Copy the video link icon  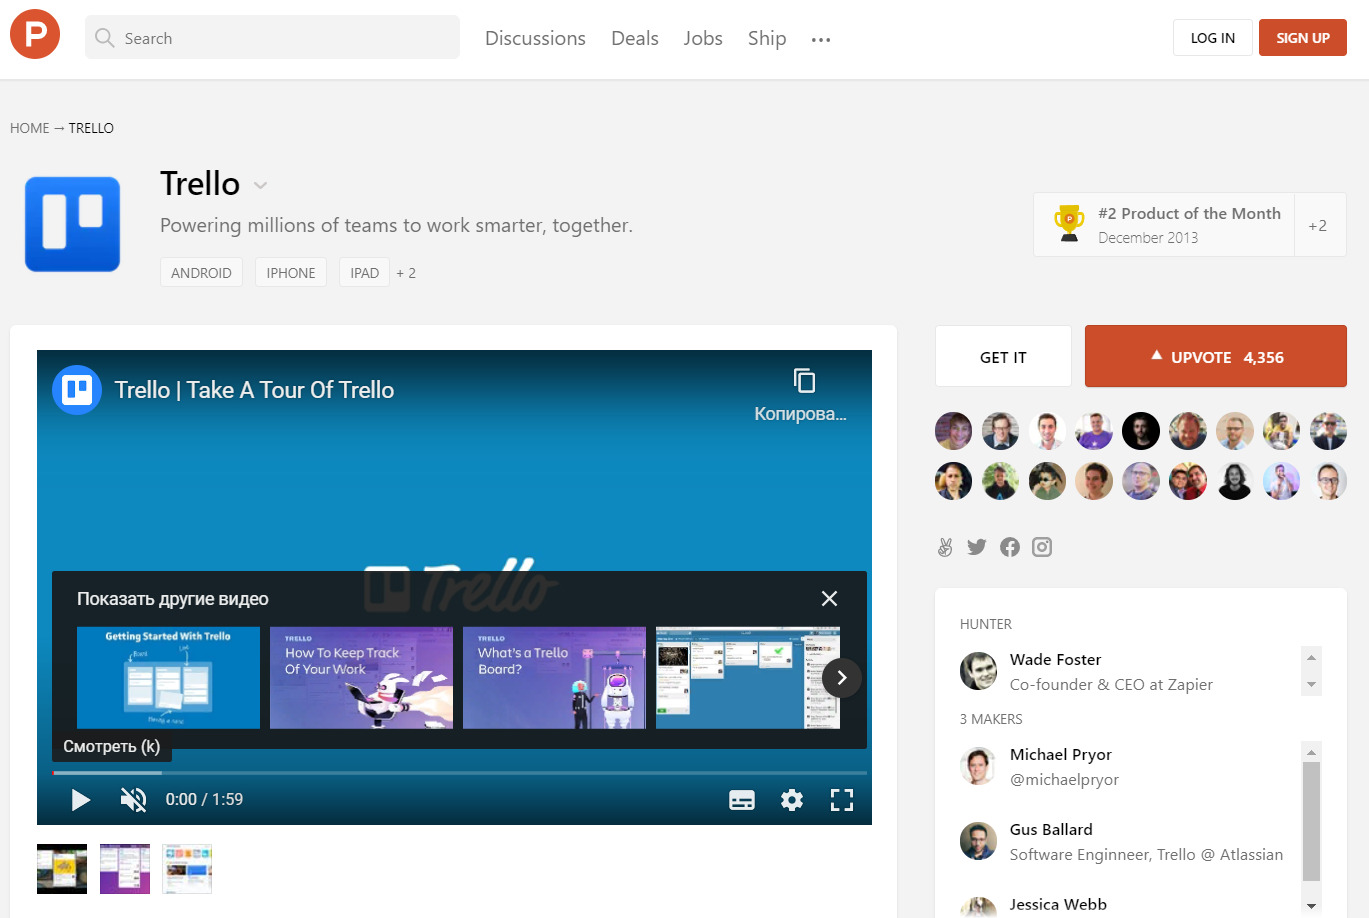pos(804,381)
